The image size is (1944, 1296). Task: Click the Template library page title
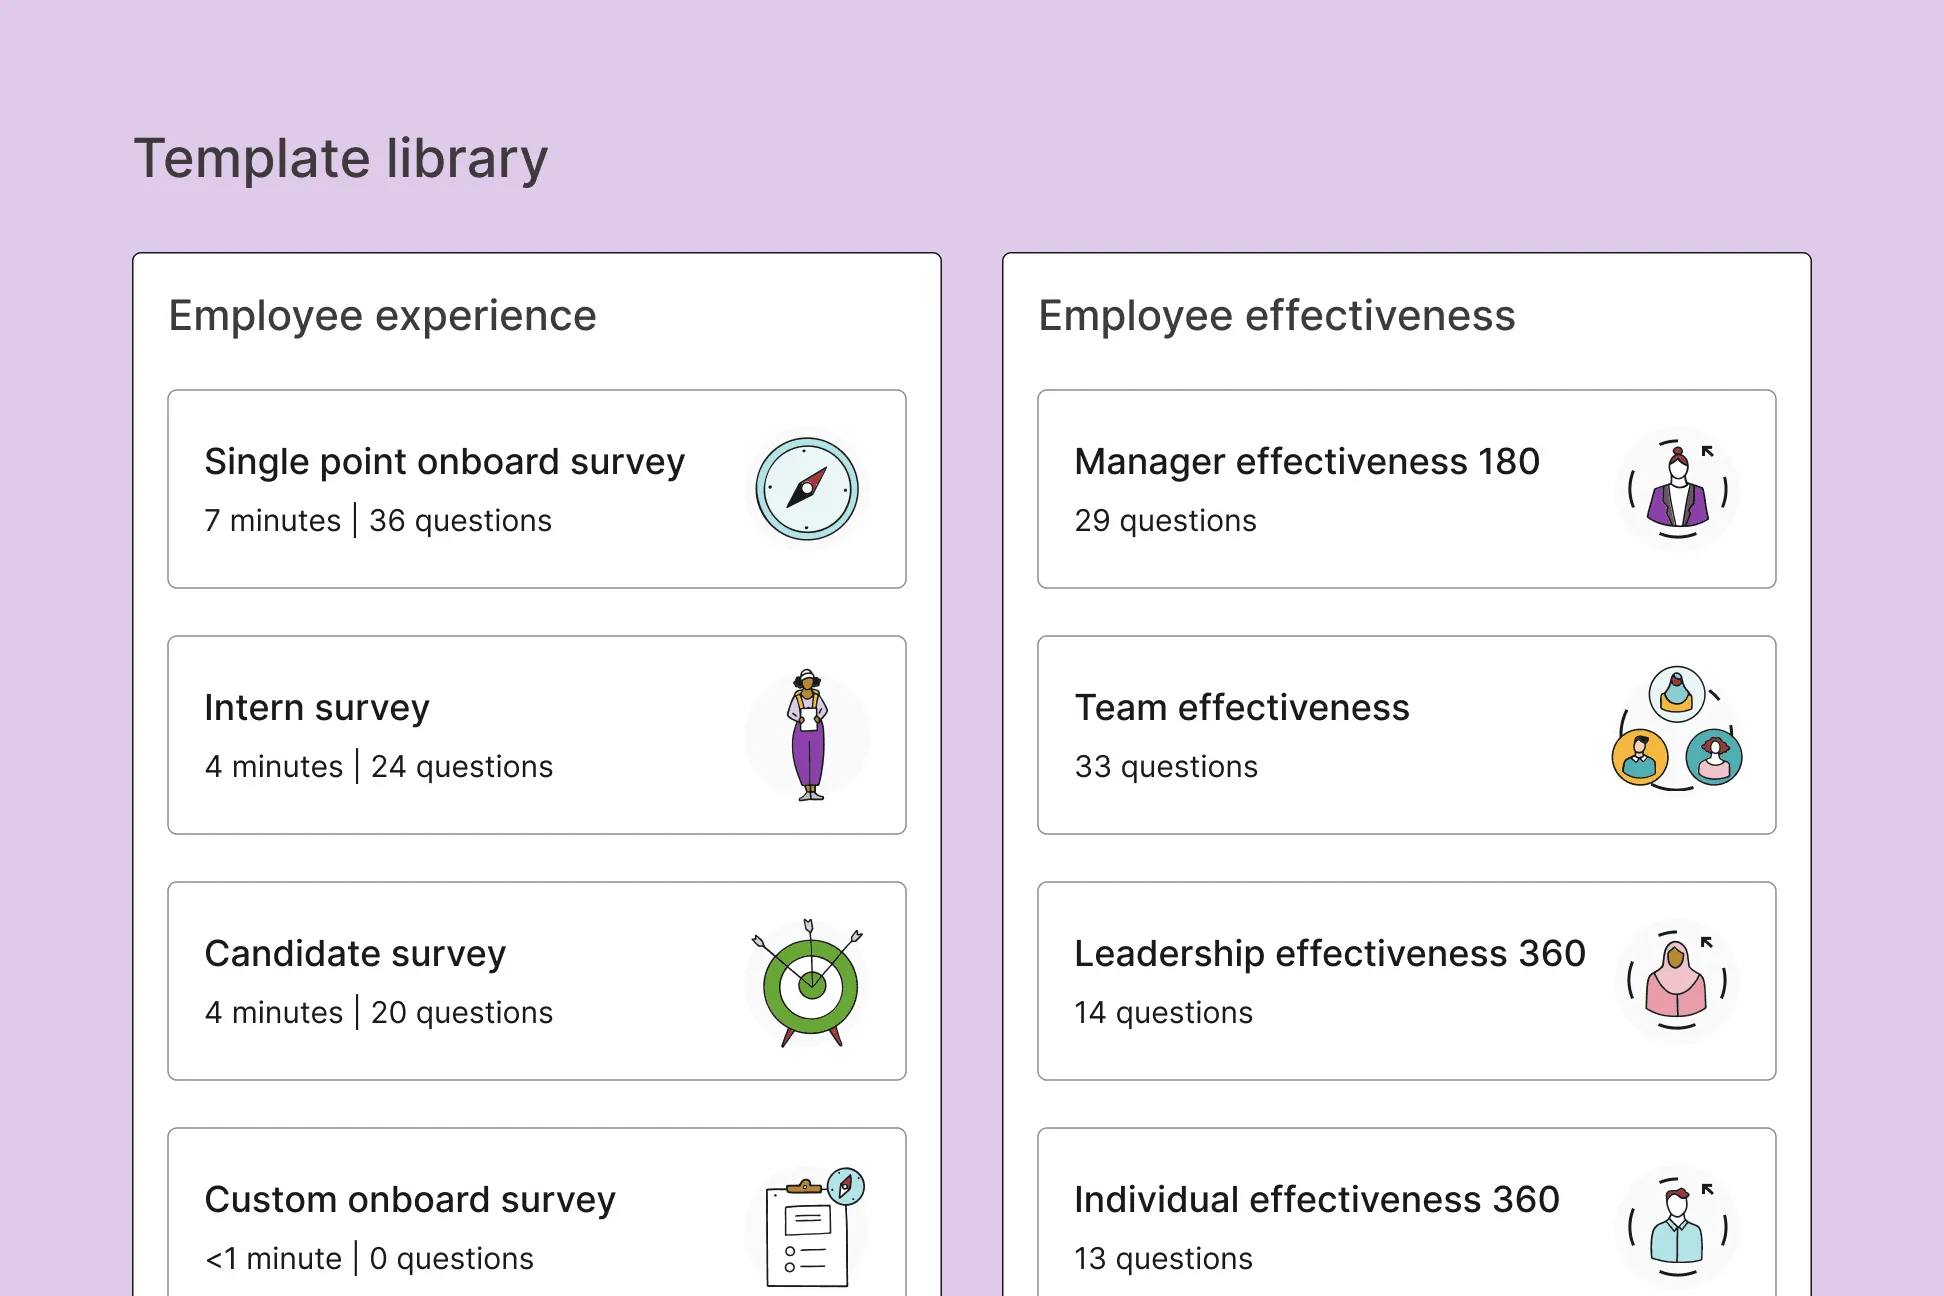(341, 159)
